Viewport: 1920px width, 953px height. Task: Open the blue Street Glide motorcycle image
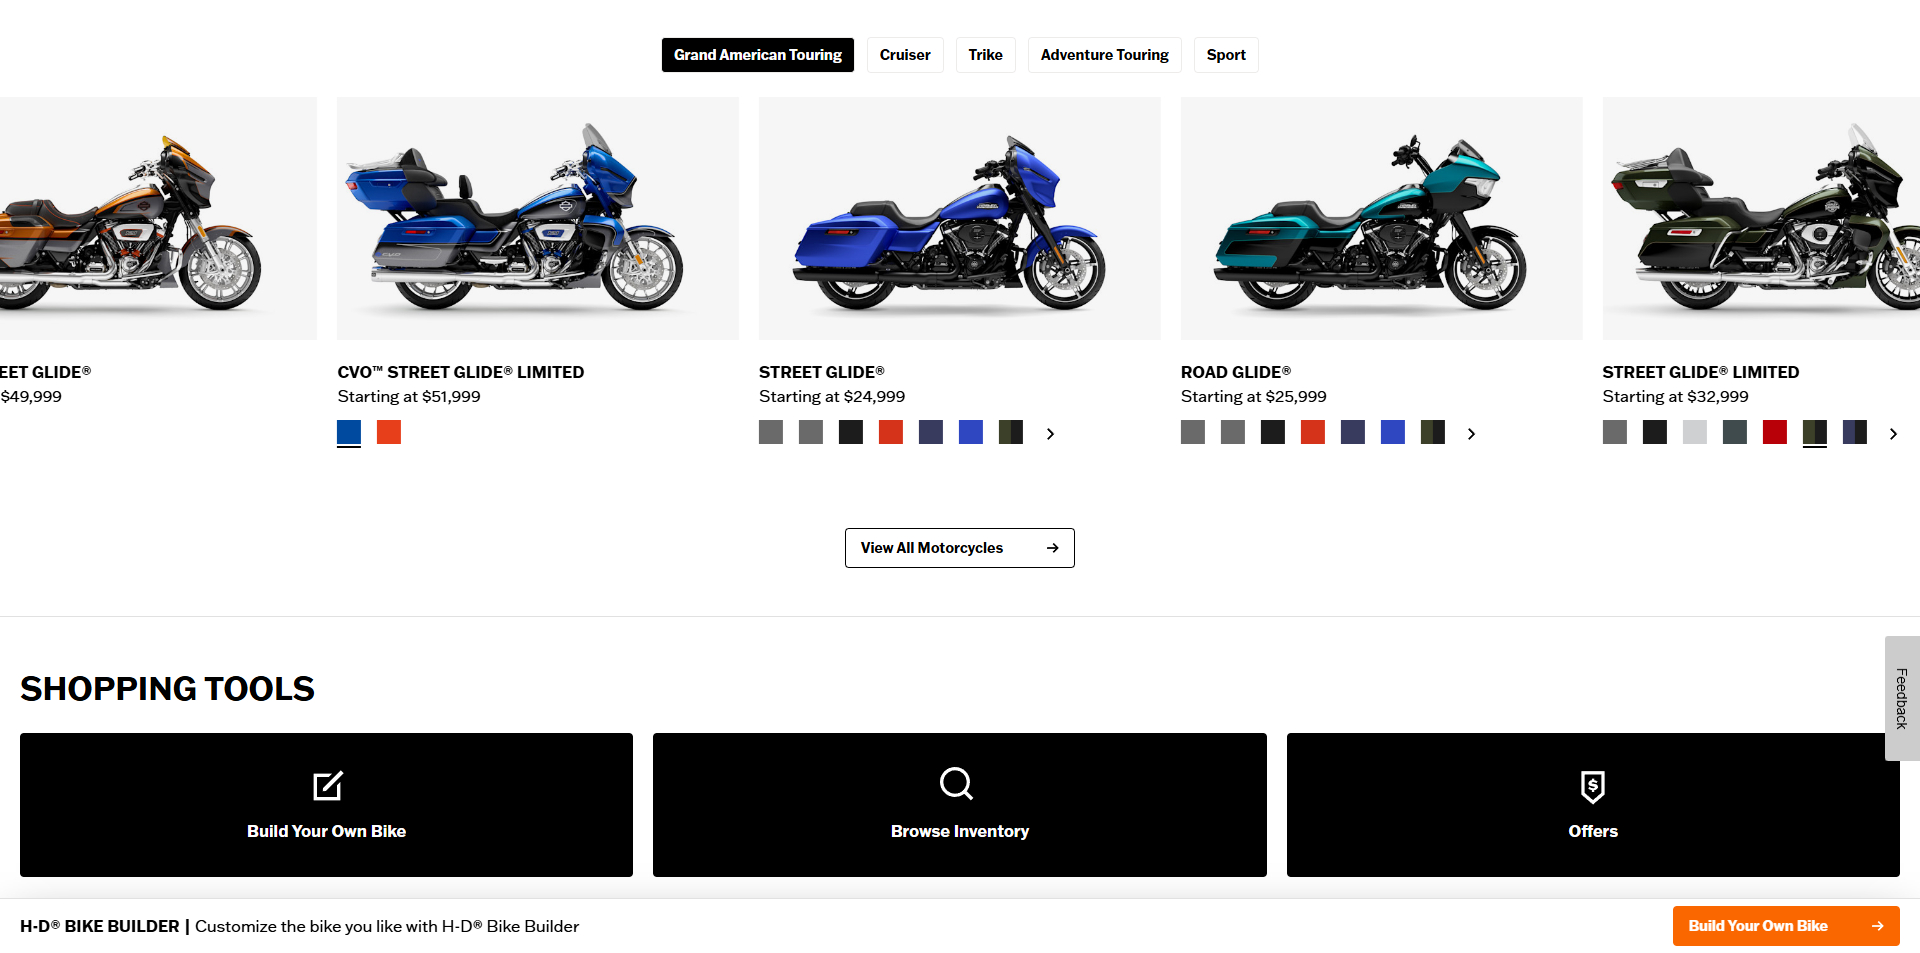coord(960,218)
